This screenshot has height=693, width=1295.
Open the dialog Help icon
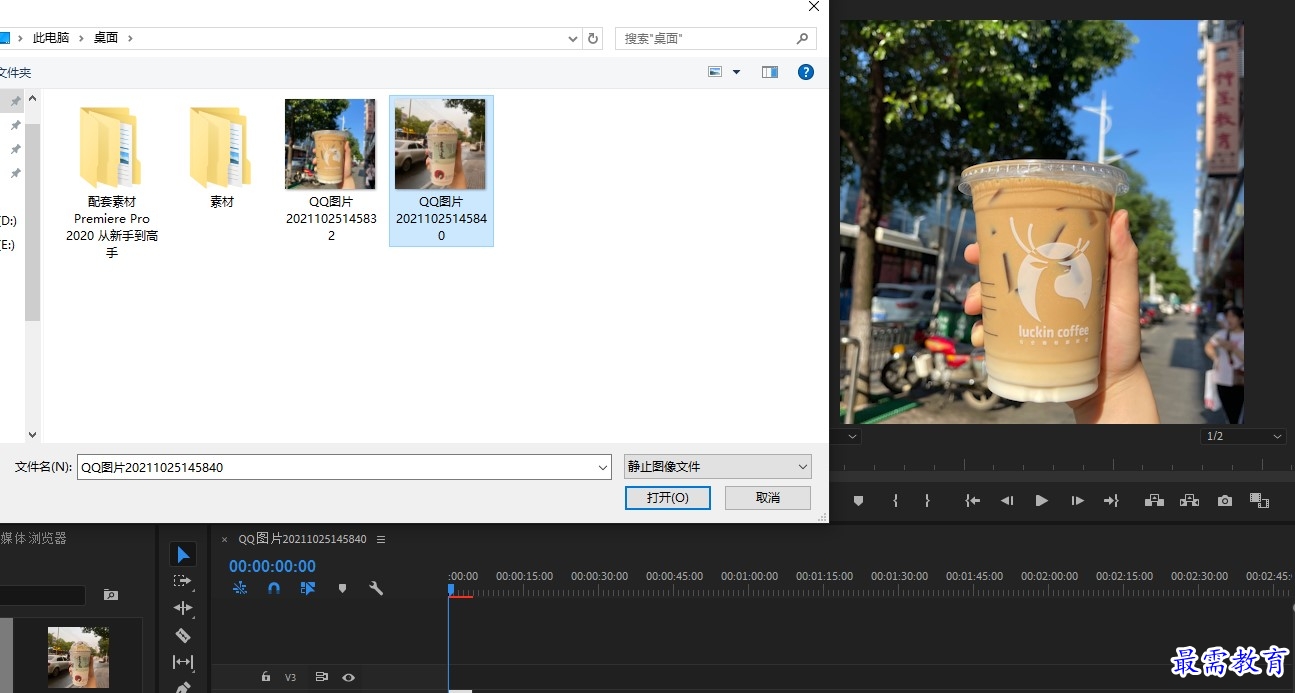pyautogui.click(x=806, y=72)
